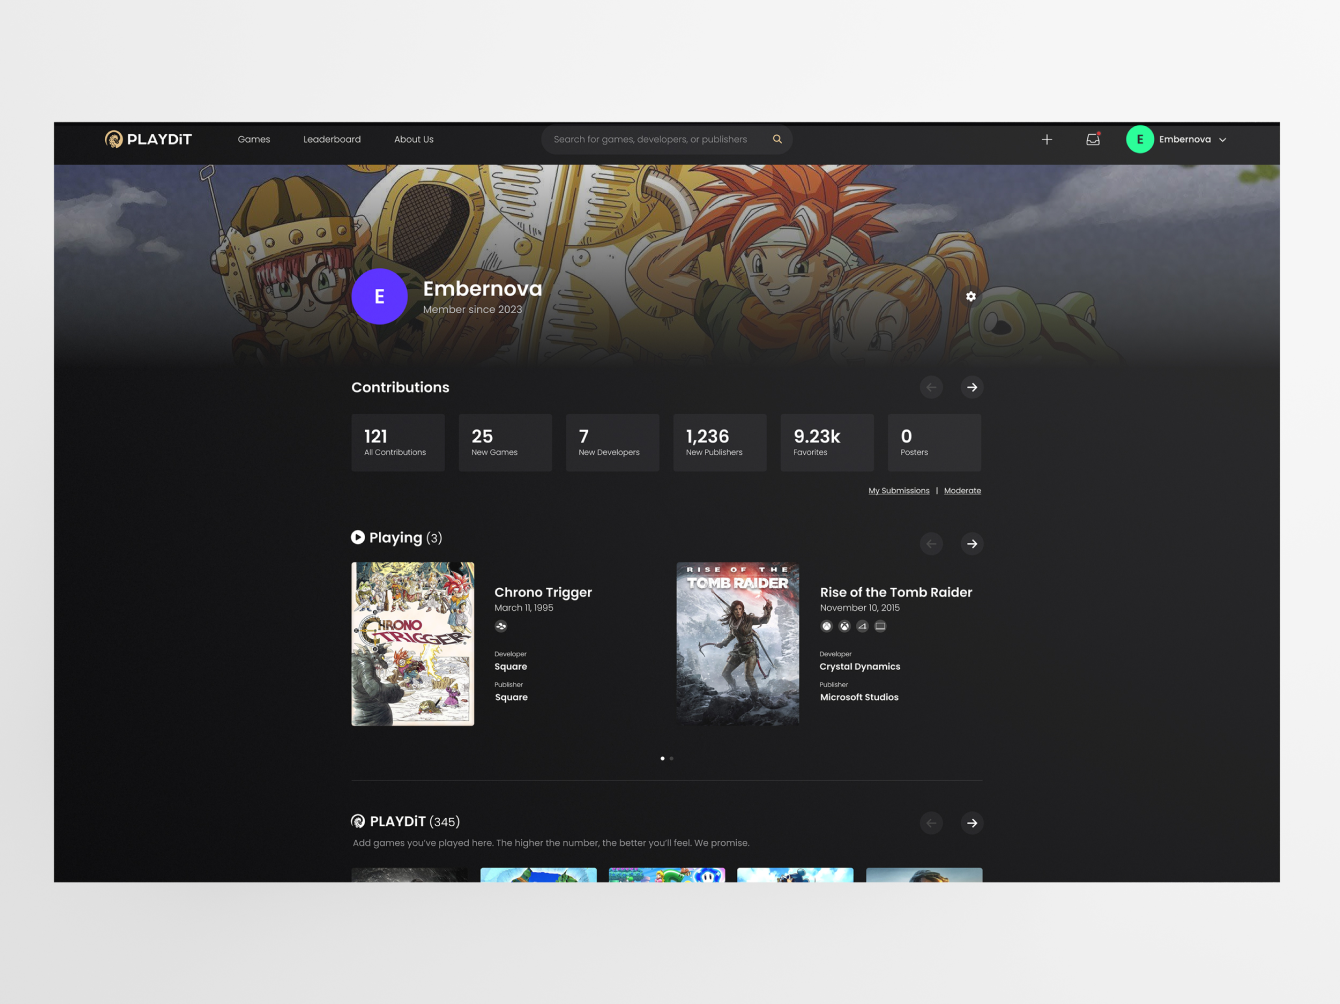Click the 'Add games you've played here' description

[x=551, y=843]
